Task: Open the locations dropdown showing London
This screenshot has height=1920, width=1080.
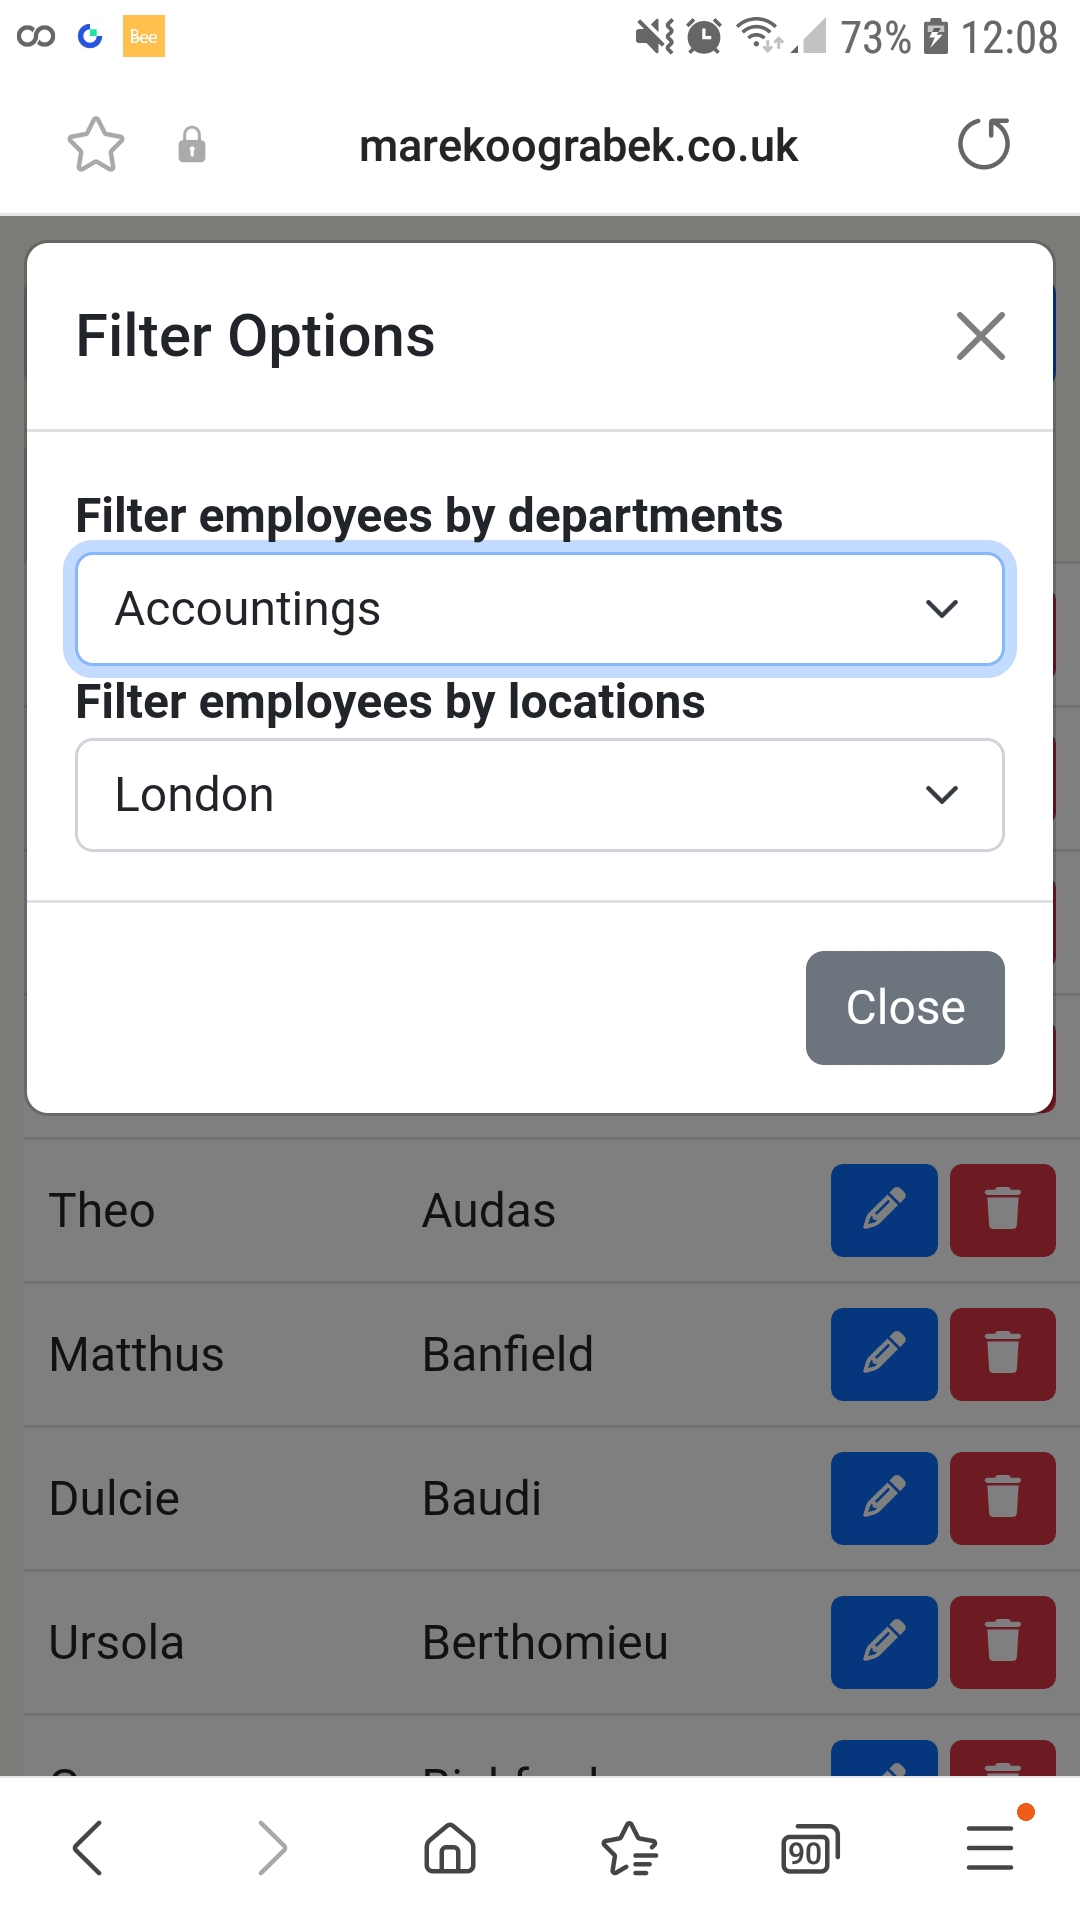Action: tap(540, 795)
